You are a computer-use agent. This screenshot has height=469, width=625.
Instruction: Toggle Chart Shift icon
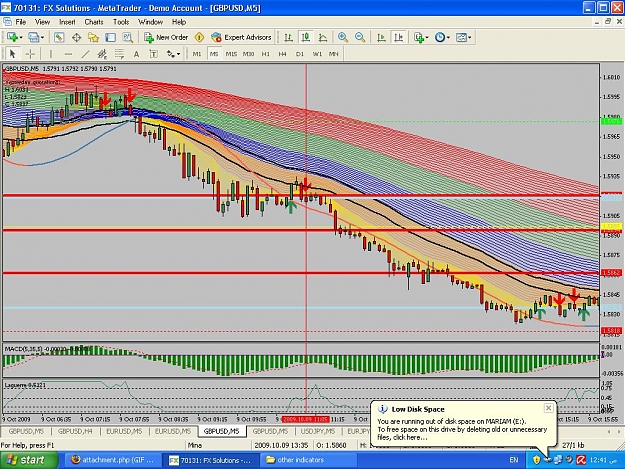coord(398,37)
